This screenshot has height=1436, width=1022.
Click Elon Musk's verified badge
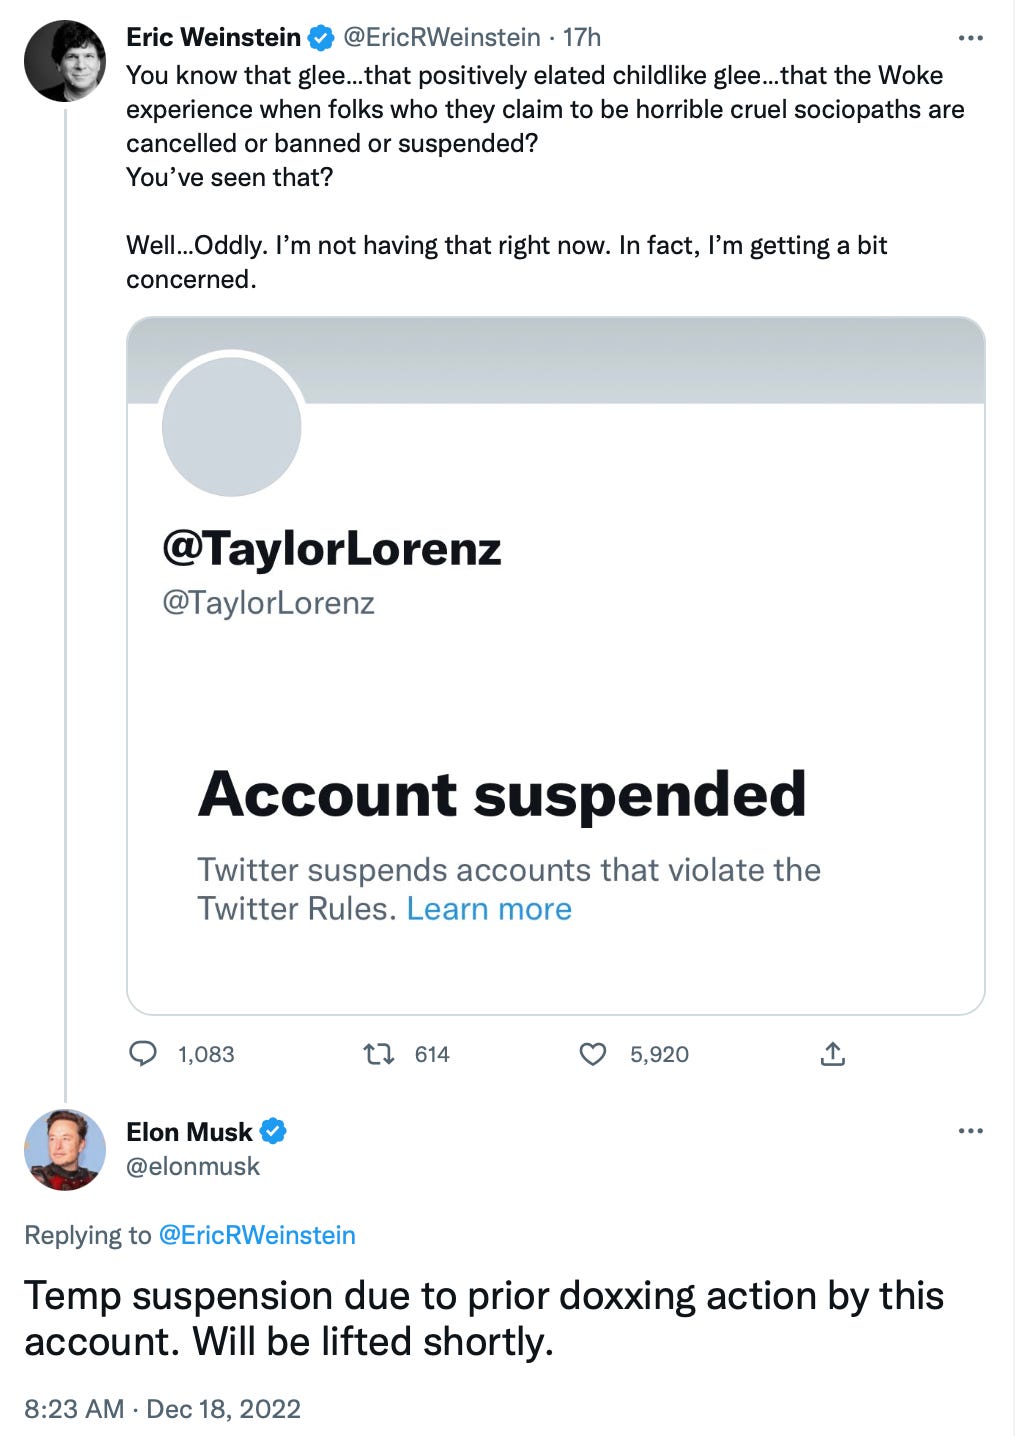point(273,1131)
